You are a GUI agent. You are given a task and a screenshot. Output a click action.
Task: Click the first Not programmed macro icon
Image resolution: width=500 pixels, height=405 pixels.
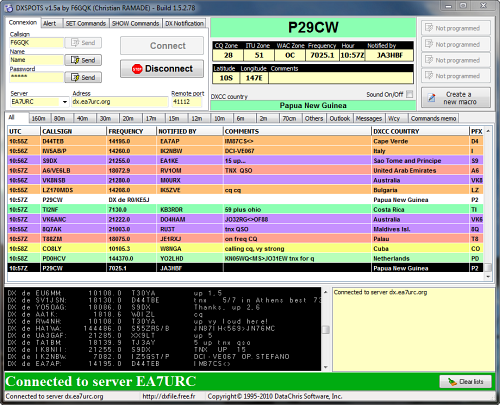point(429,28)
